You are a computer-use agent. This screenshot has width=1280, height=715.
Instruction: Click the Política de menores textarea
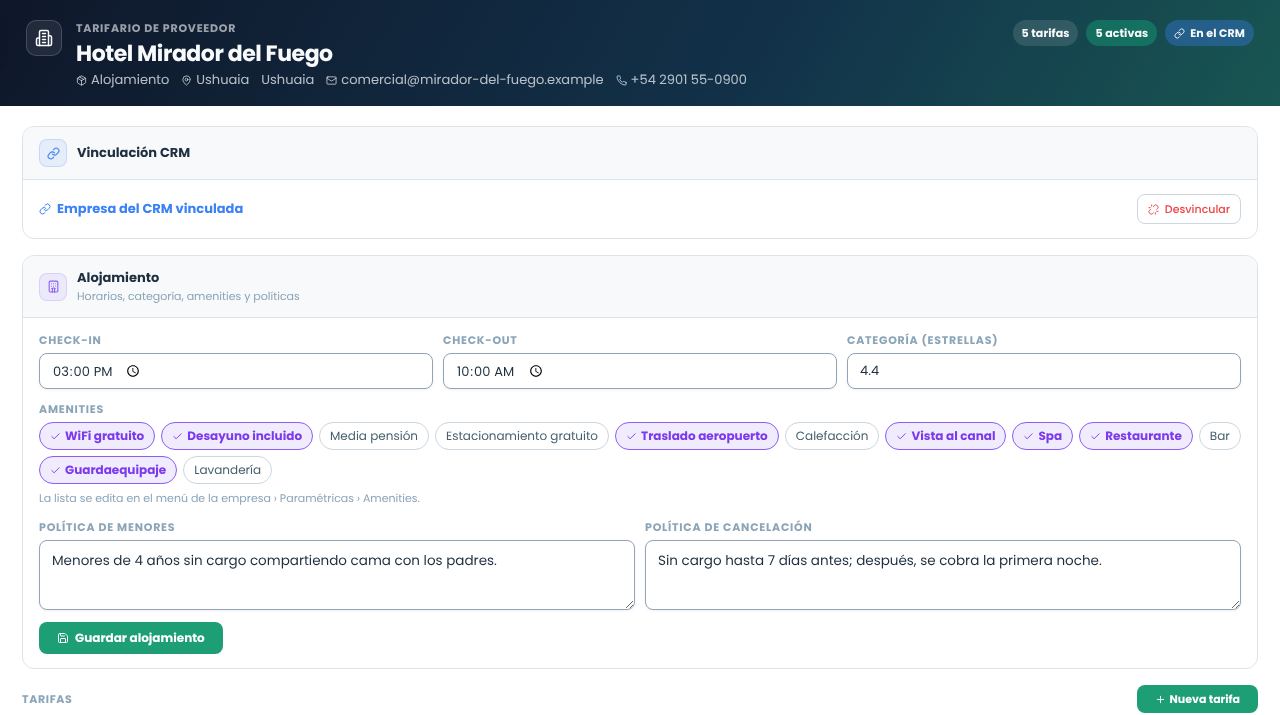pos(337,575)
